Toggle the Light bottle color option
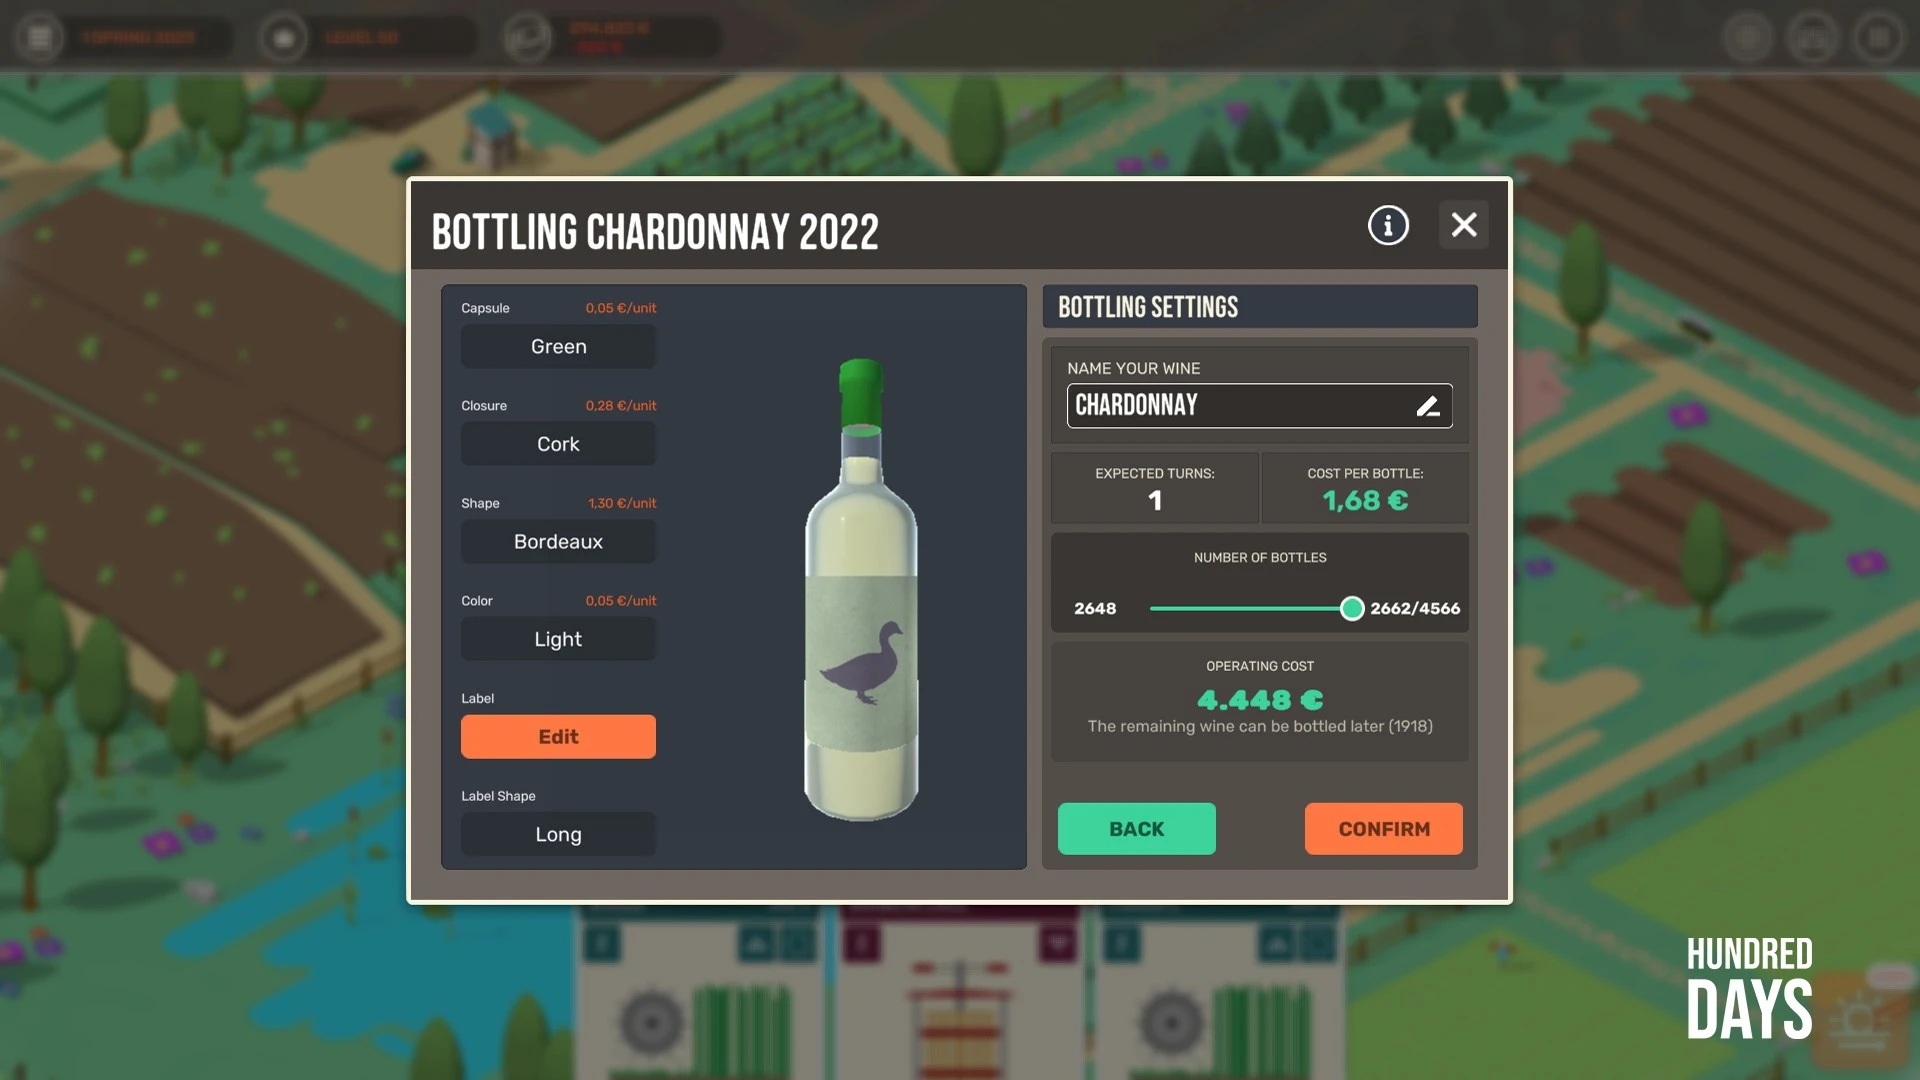The height and width of the screenshot is (1080, 1920). (x=558, y=639)
